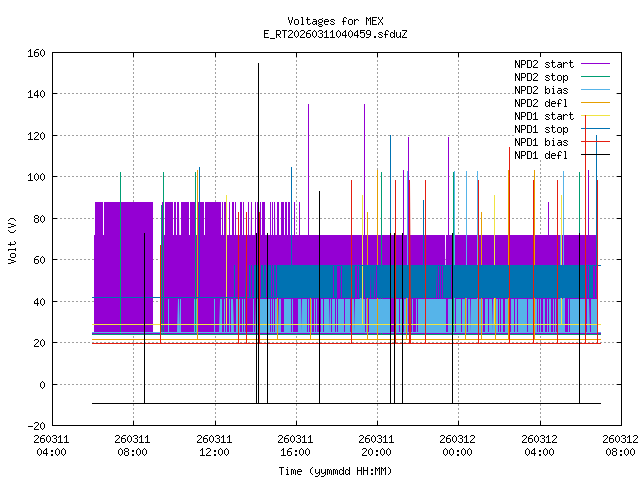Click the 260311 16:00 time tick label
Viewport: 640px width, 480px height.
pyautogui.click(x=295, y=445)
